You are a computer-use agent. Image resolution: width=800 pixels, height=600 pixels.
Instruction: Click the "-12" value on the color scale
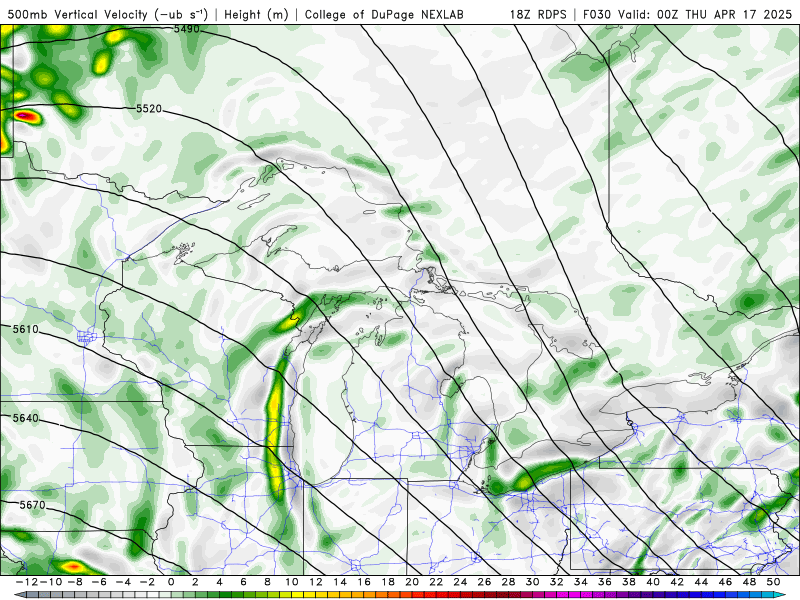(26, 582)
